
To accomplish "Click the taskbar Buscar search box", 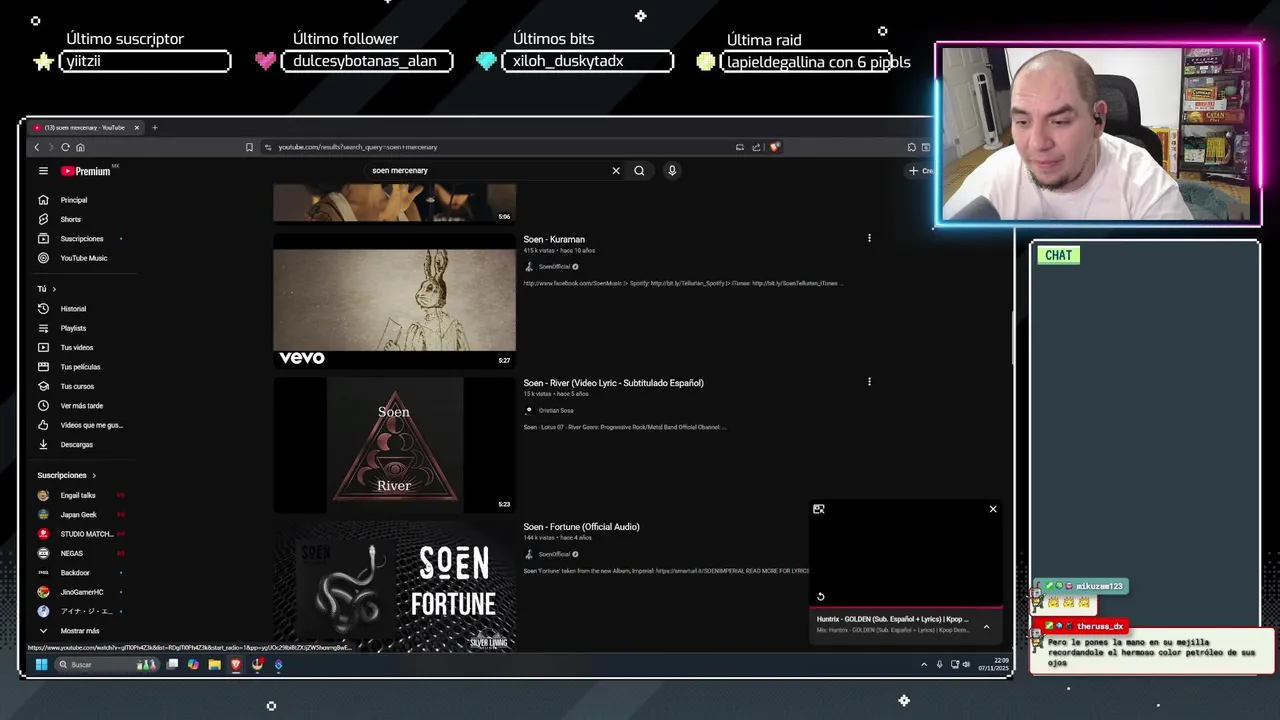I will tap(105, 665).
